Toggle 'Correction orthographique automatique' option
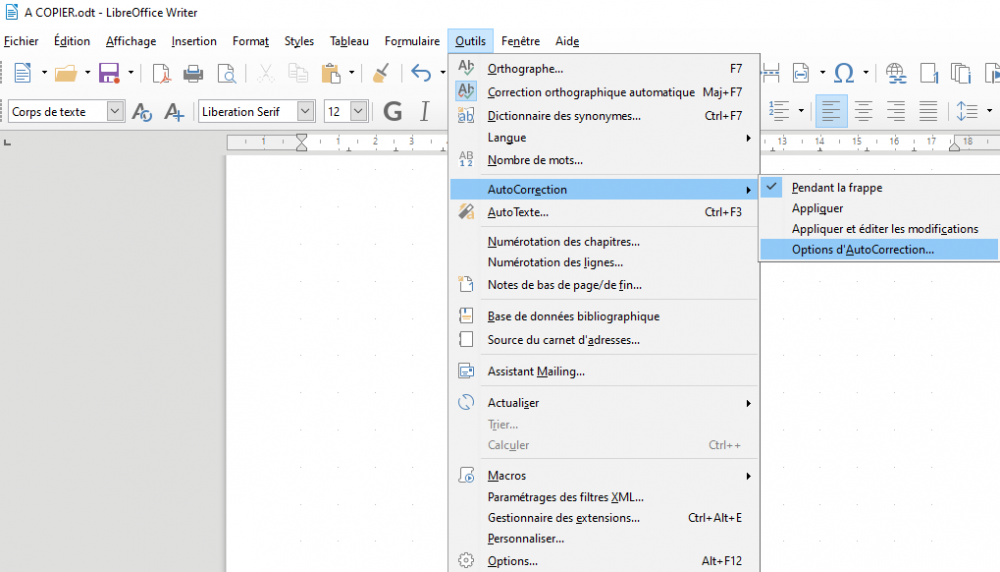Viewport: 1000px width, 572px height. pyautogui.click(x=590, y=92)
